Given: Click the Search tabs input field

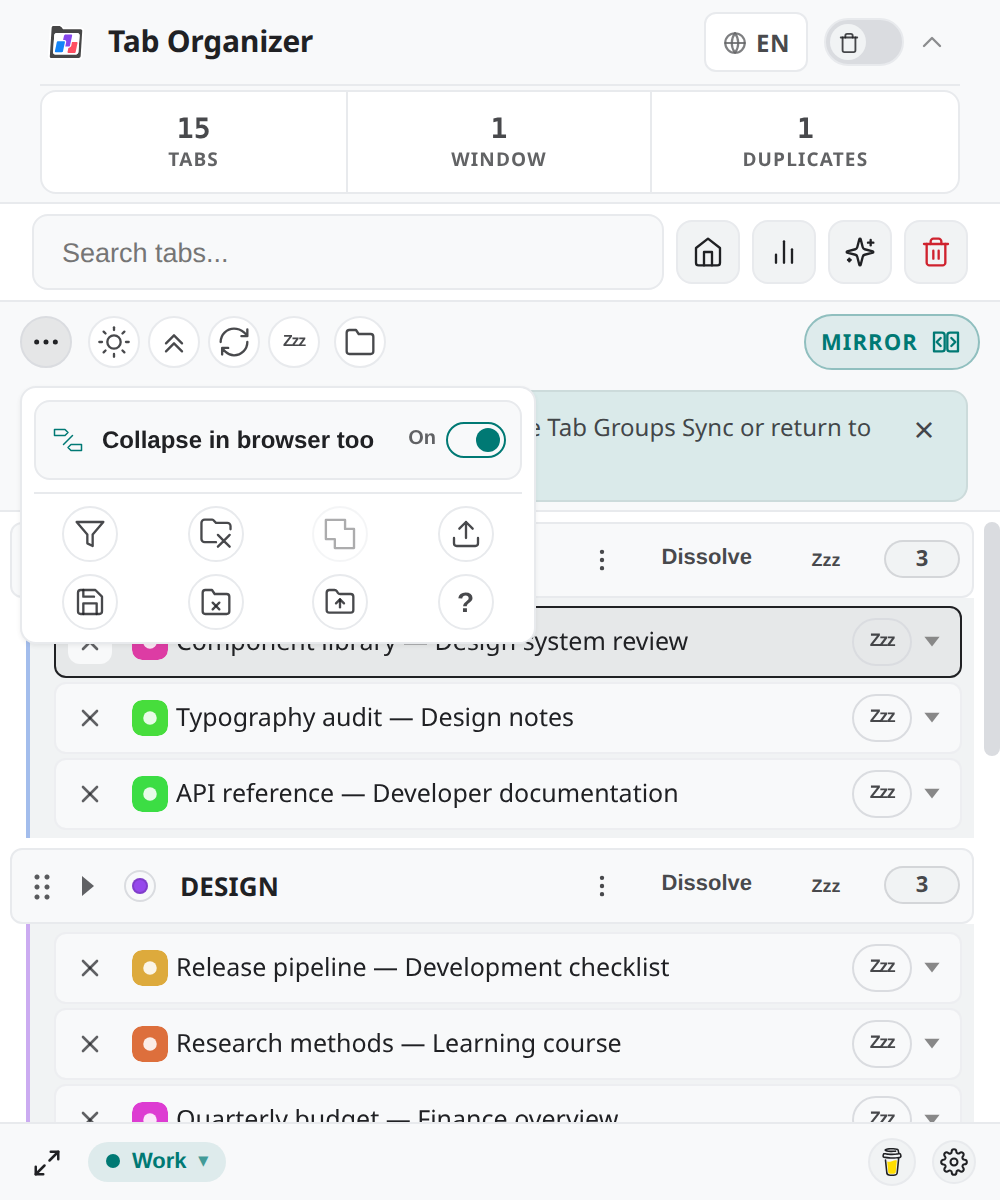Looking at the screenshot, I should pos(348,252).
